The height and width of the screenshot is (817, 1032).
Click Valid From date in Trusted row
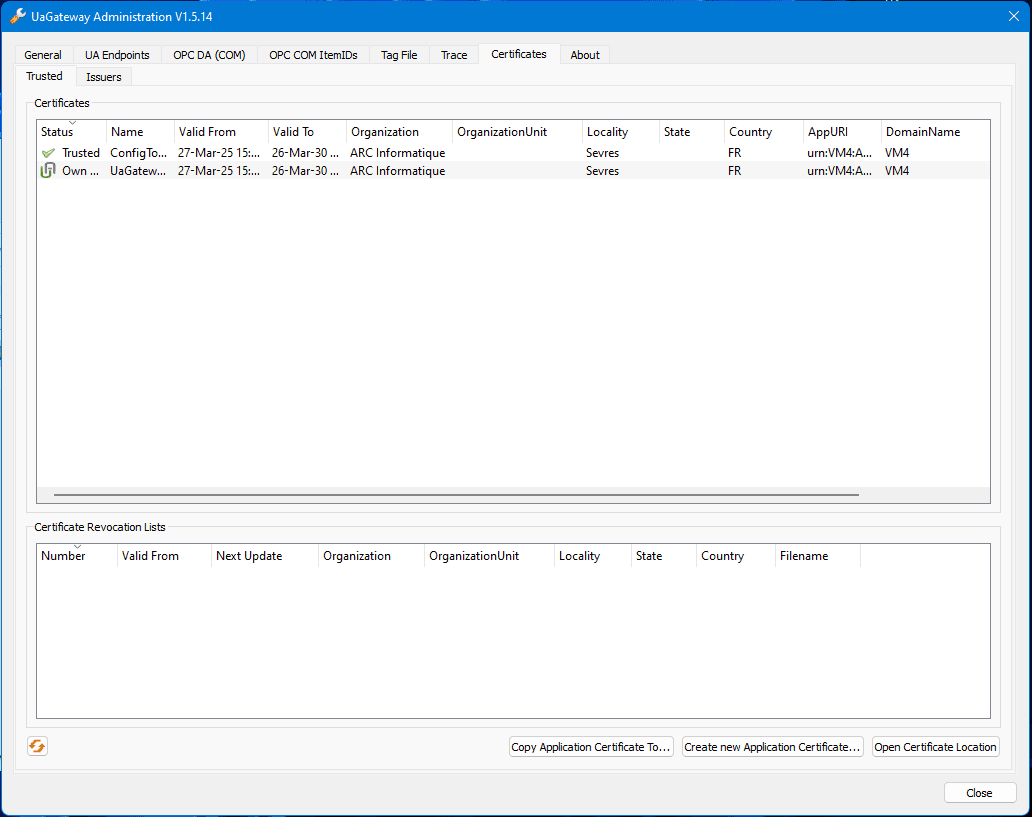coord(219,153)
